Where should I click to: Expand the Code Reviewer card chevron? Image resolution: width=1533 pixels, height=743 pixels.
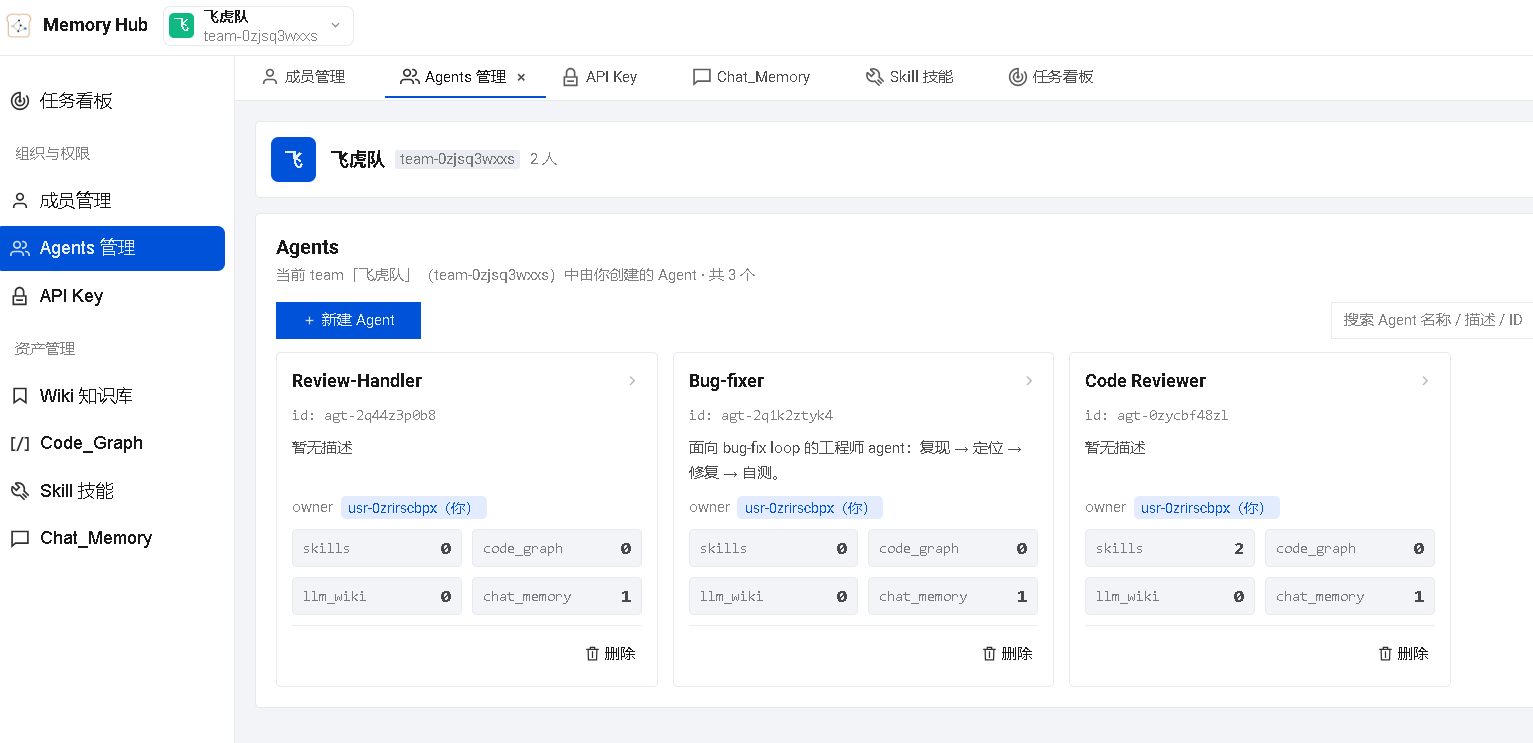click(x=1425, y=381)
